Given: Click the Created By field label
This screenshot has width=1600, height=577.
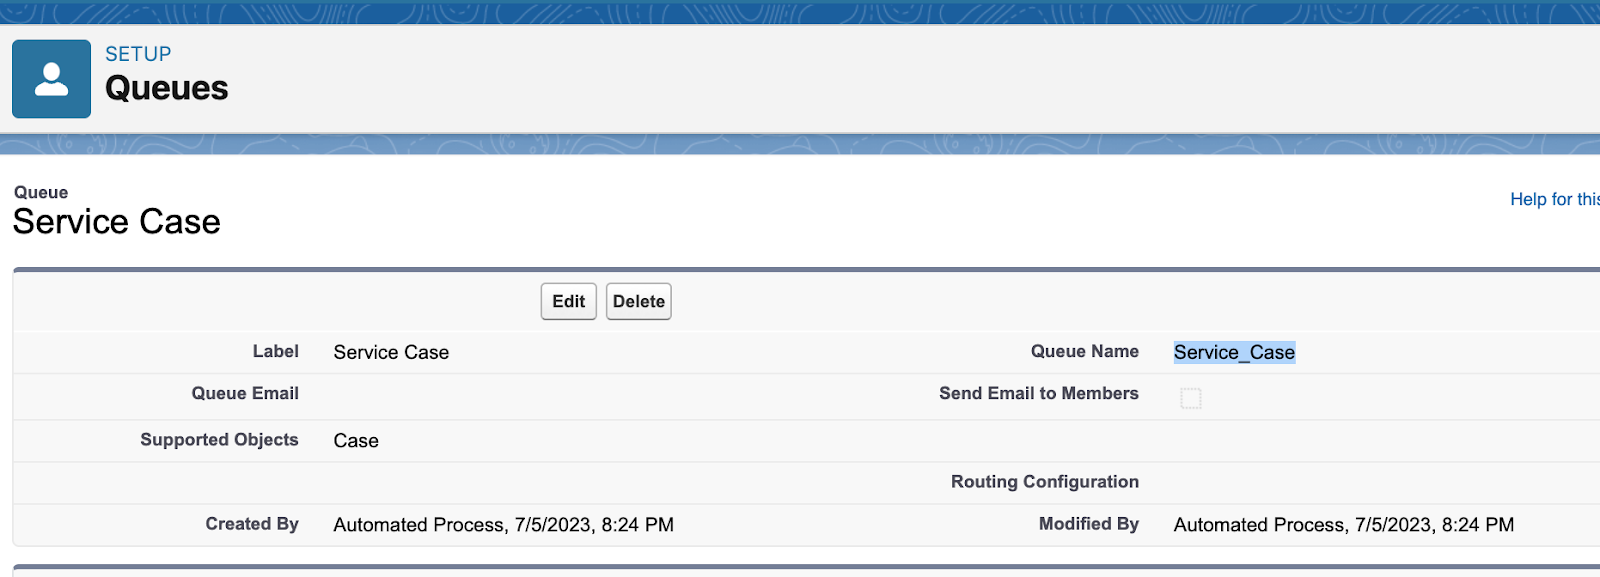Looking at the screenshot, I should (252, 524).
